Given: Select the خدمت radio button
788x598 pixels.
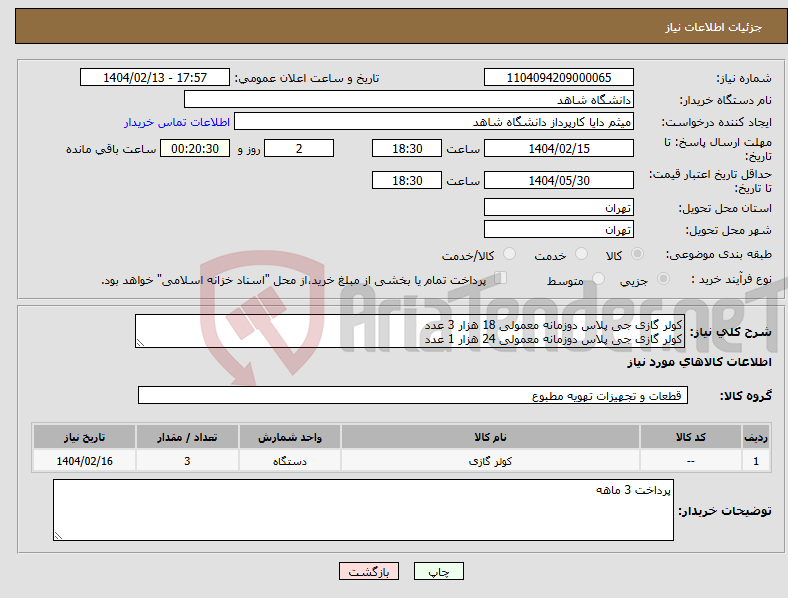Looking at the screenshot, I should pyautogui.click(x=581, y=254).
